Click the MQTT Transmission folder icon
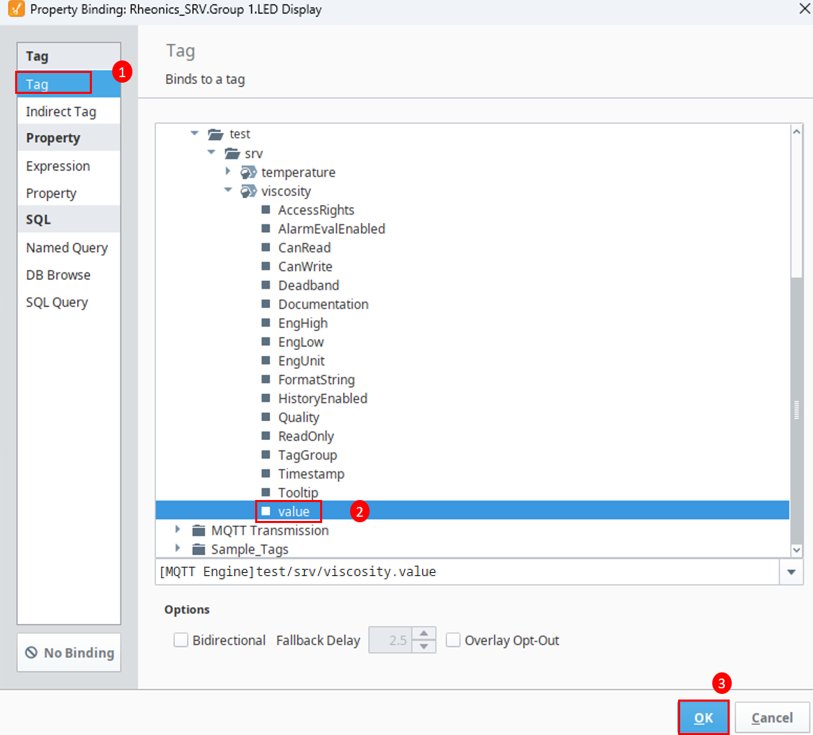The image size is (813, 735). 199,530
